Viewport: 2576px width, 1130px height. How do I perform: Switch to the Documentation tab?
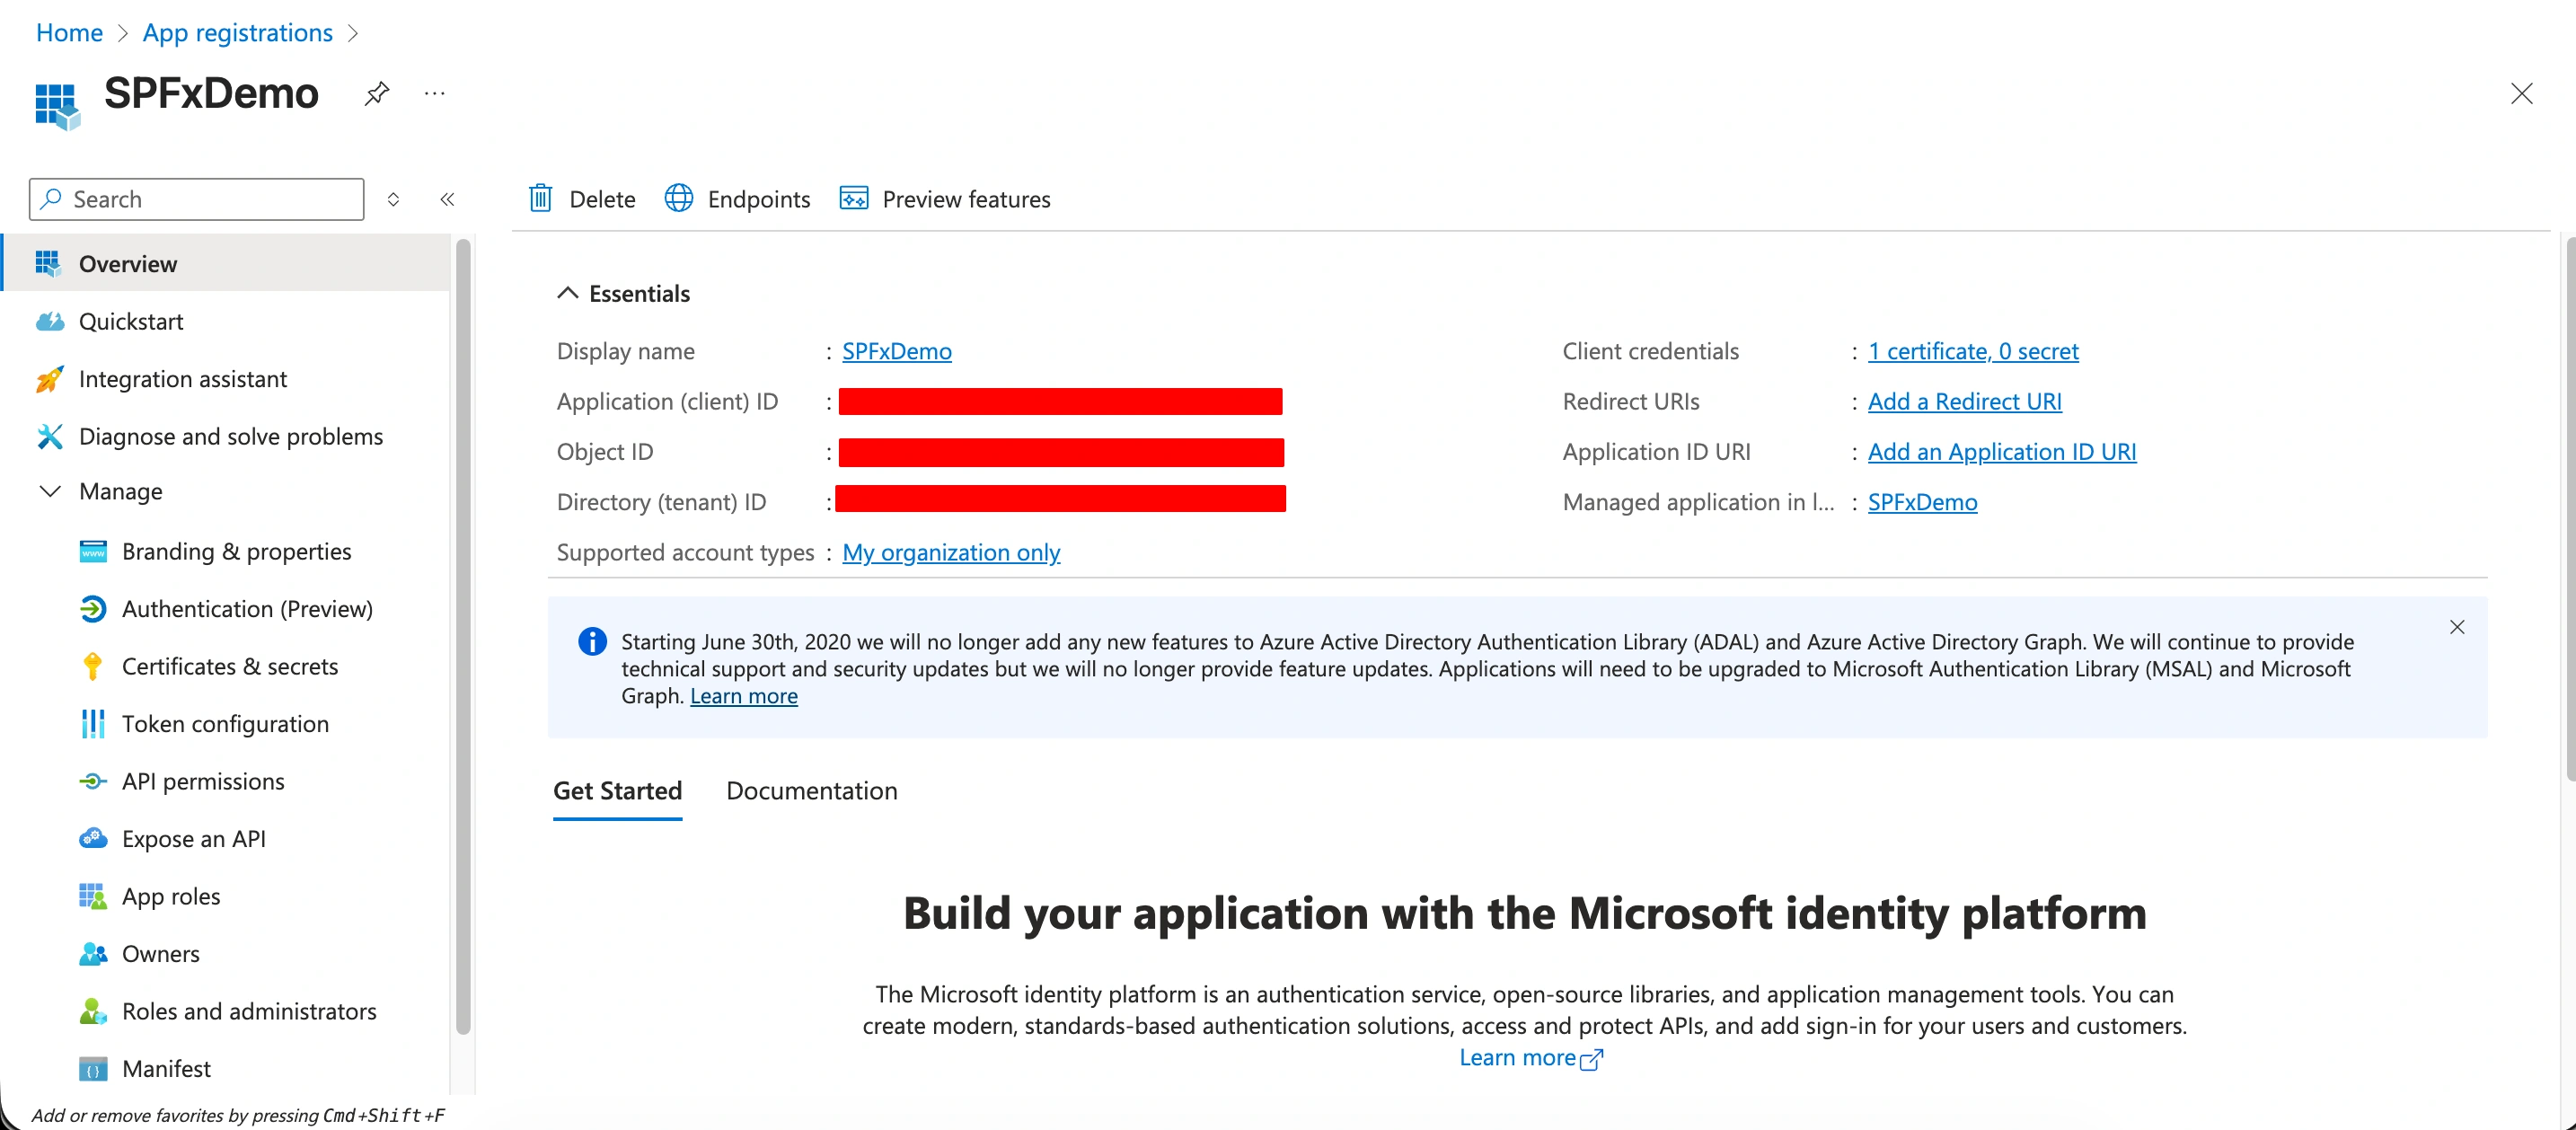tap(811, 791)
